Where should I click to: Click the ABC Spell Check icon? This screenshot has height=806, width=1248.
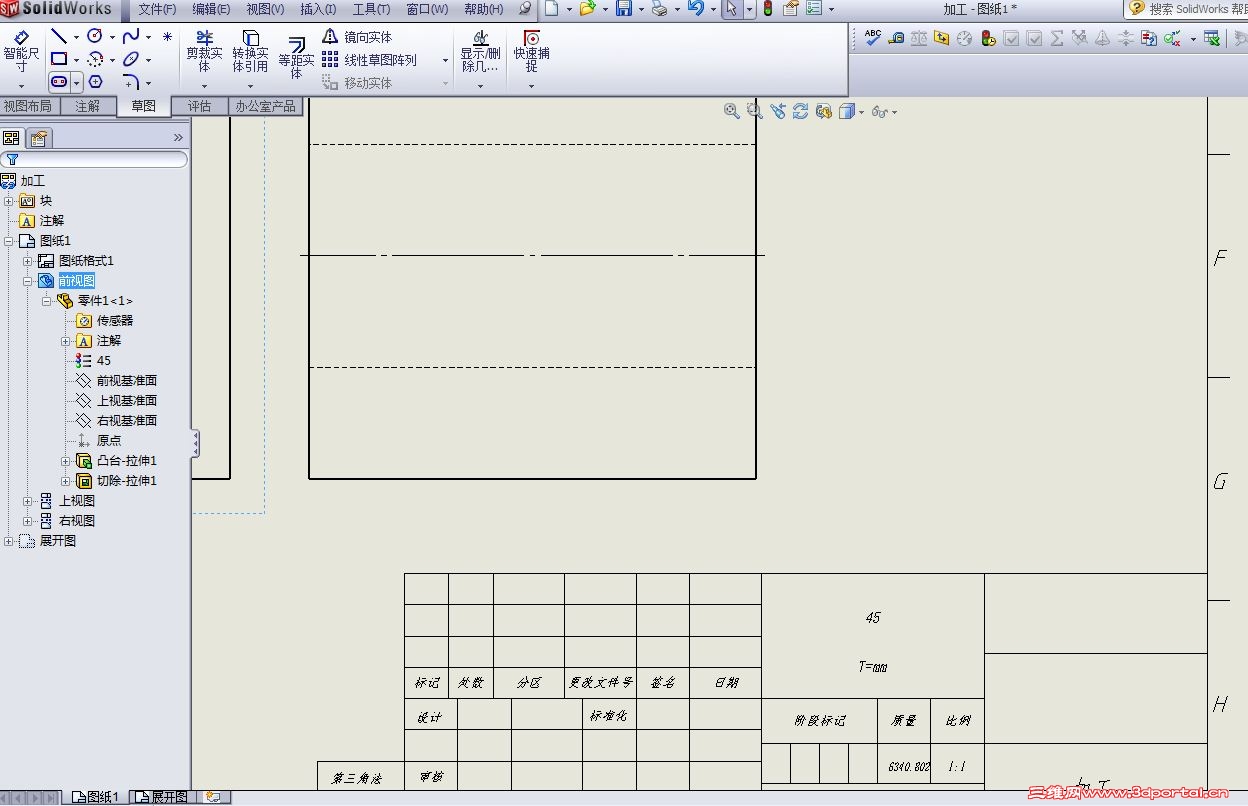click(873, 38)
